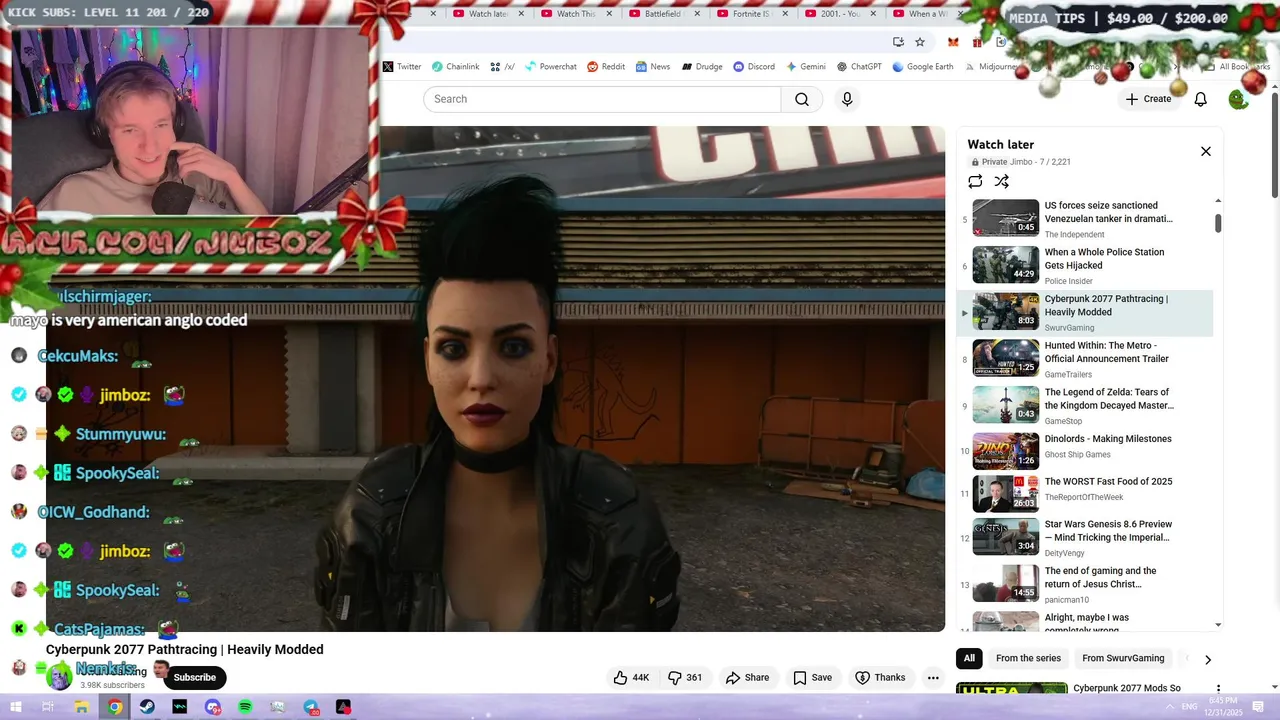Open the /x/ bookmark
Screen dimensions: 1280x720
click(x=502, y=67)
